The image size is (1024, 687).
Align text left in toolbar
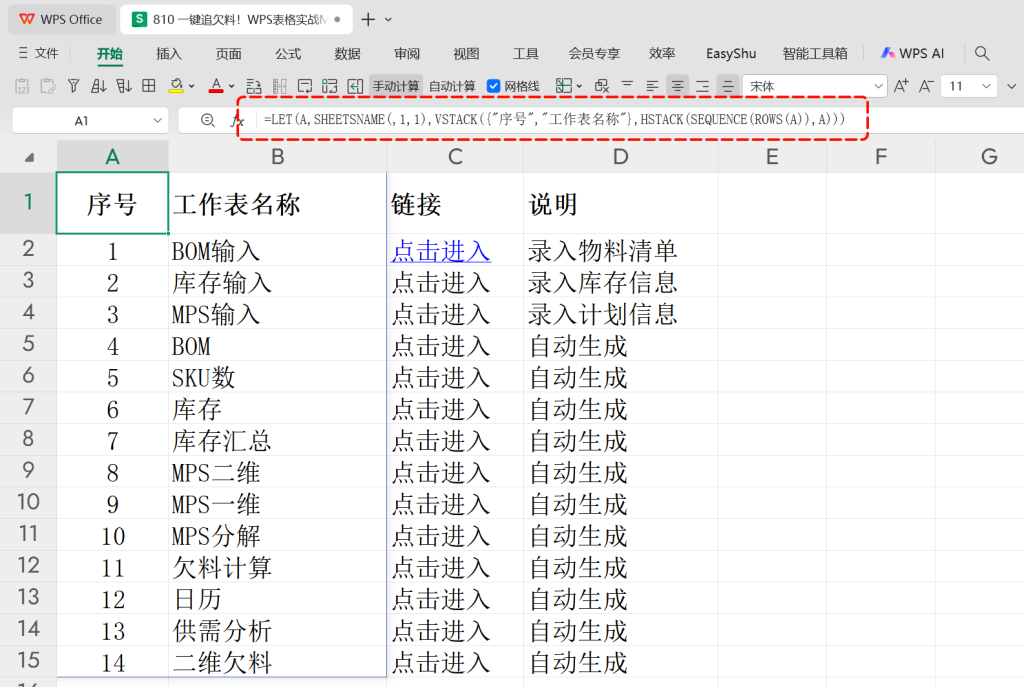(652, 86)
